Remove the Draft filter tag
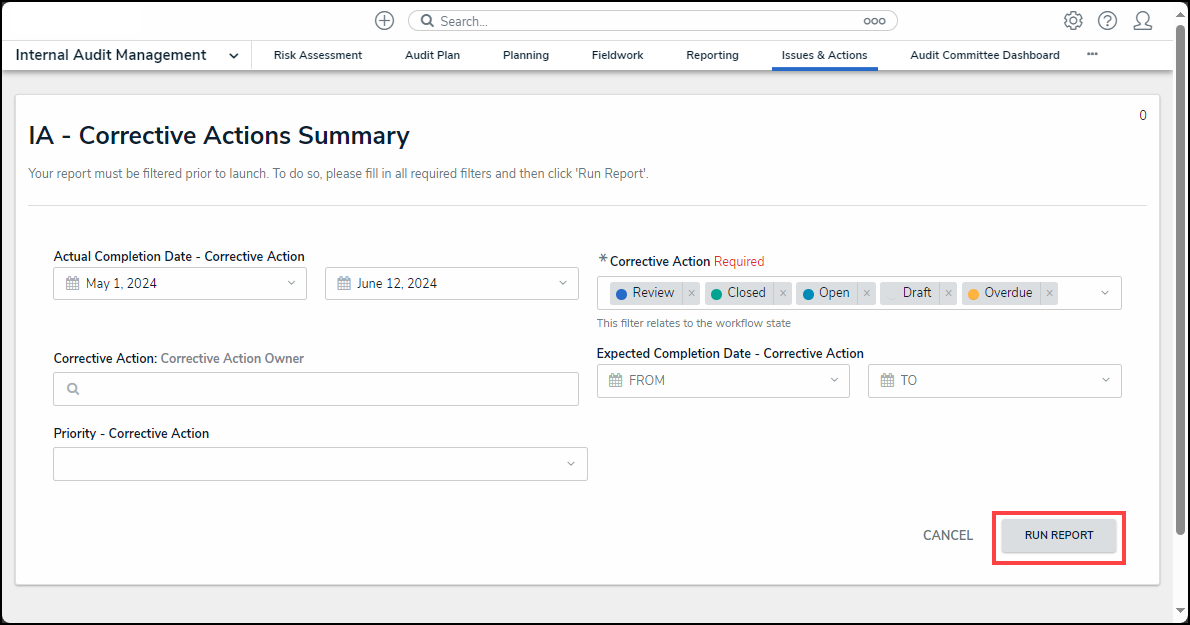Viewport: 1190px width, 625px height. (x=949, y=294)
